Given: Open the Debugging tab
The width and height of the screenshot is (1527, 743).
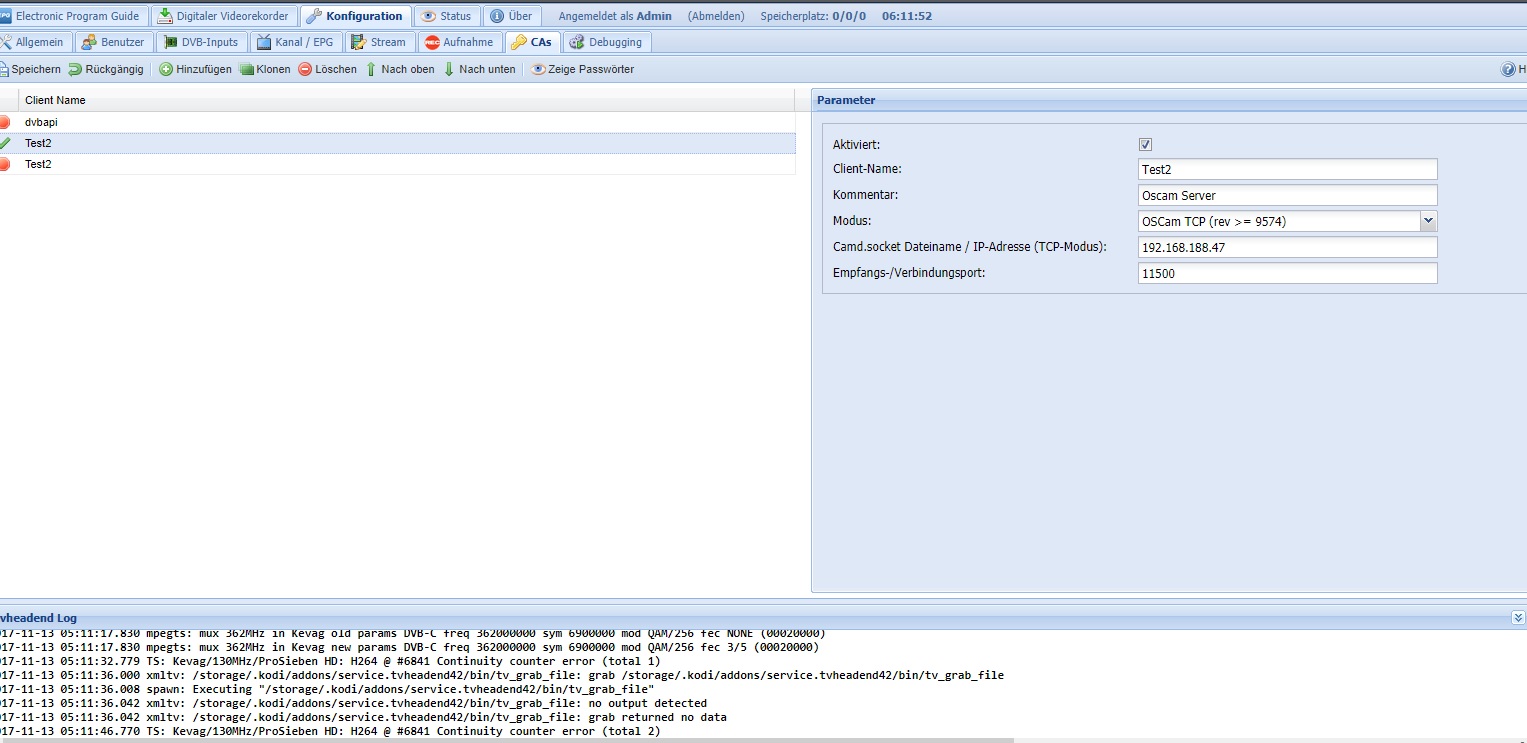Looking at the screenshot, I should (x=607, y=42).
